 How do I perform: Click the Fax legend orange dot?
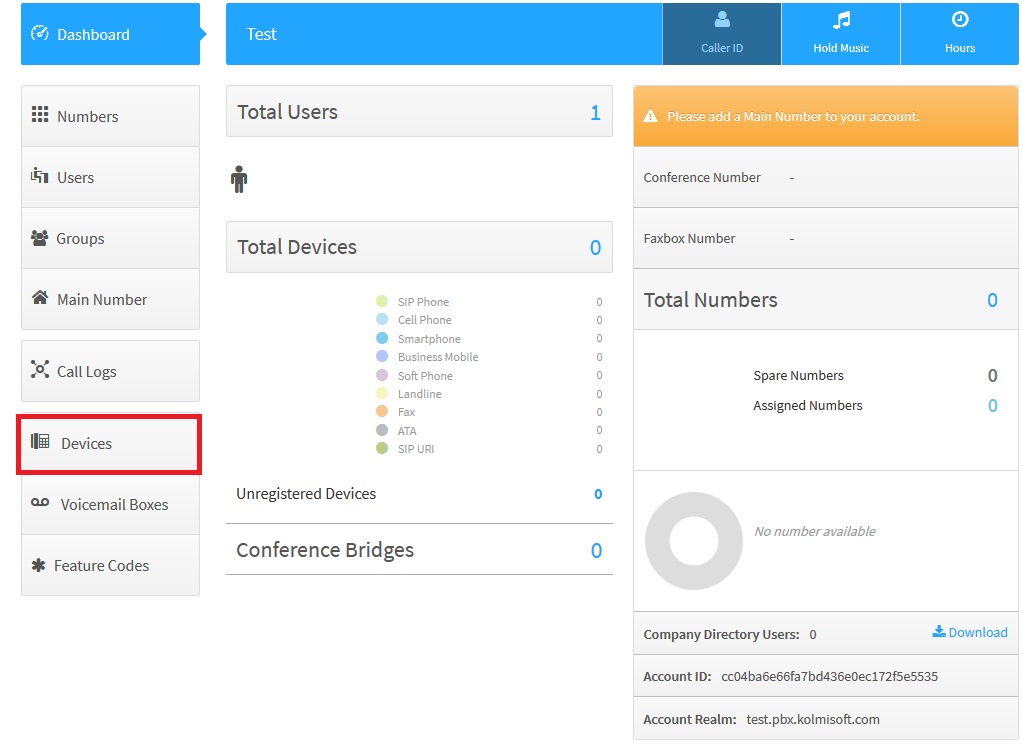382,412
